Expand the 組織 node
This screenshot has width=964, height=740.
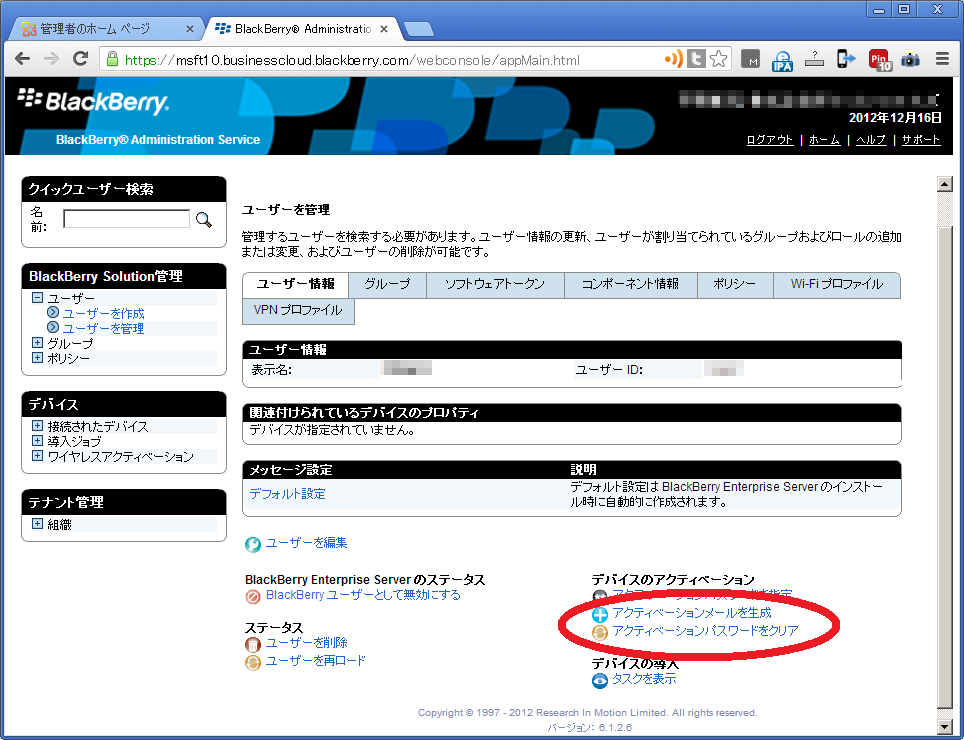pyautogui.click(x=38, y=524)
